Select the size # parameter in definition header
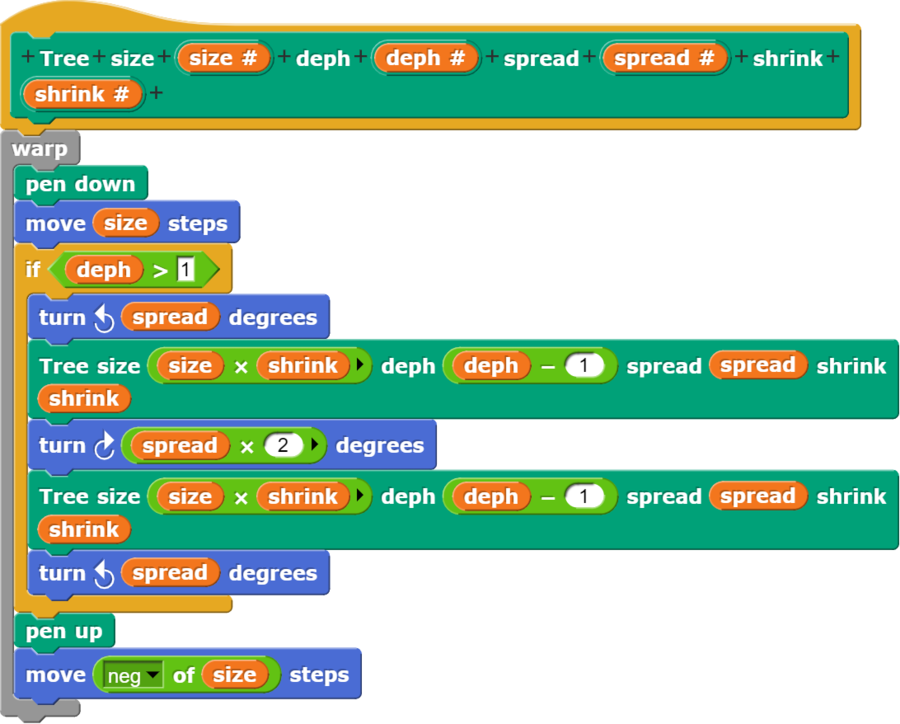900x724 pixels. [x=223, y=58]
